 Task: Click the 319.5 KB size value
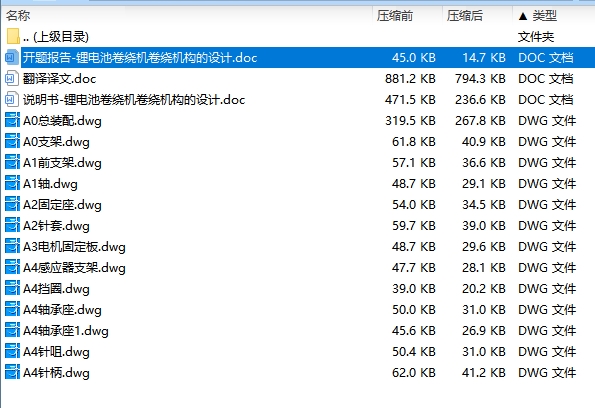point(410,121)
